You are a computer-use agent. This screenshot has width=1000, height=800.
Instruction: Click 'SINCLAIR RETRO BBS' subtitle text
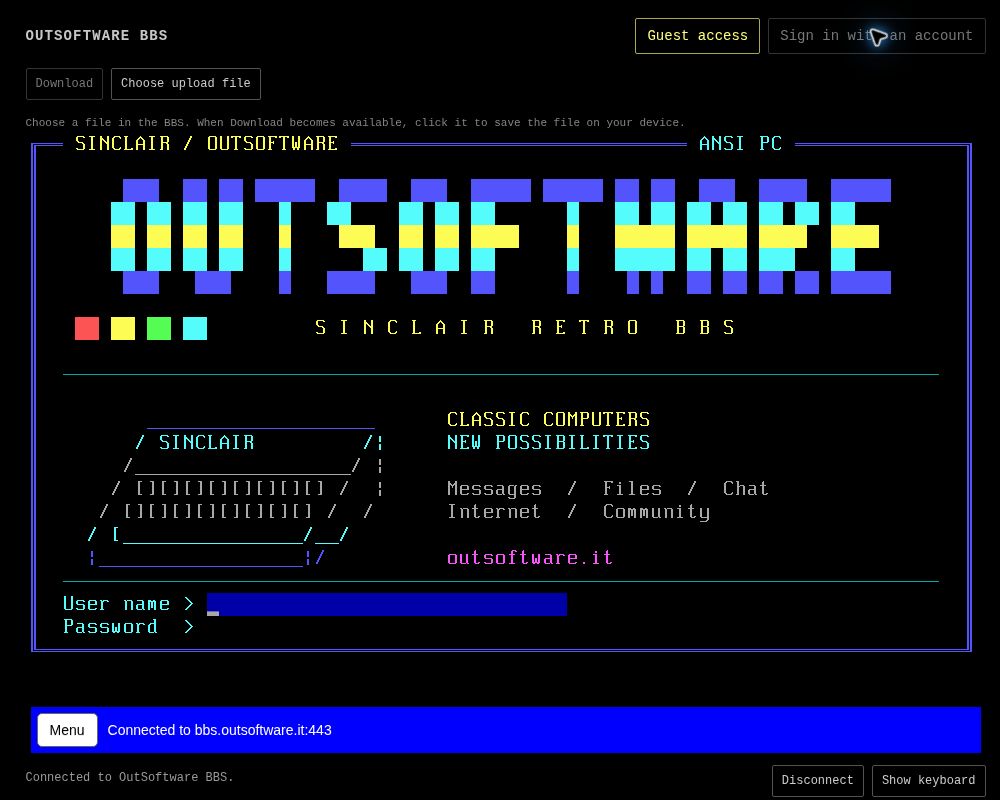pos(525,328)
